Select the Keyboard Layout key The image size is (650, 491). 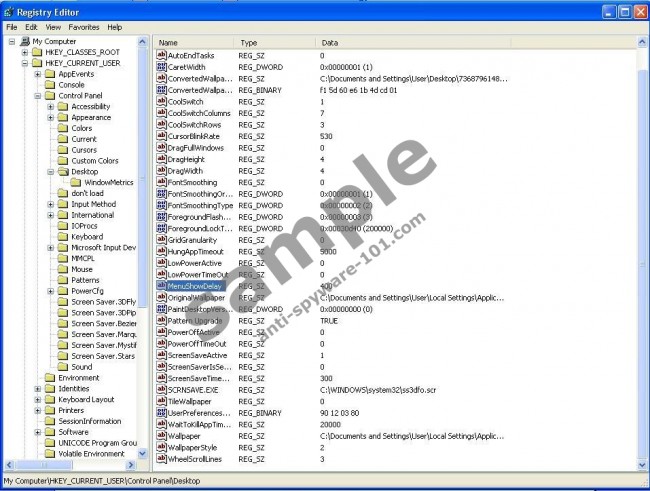(86, 399)
